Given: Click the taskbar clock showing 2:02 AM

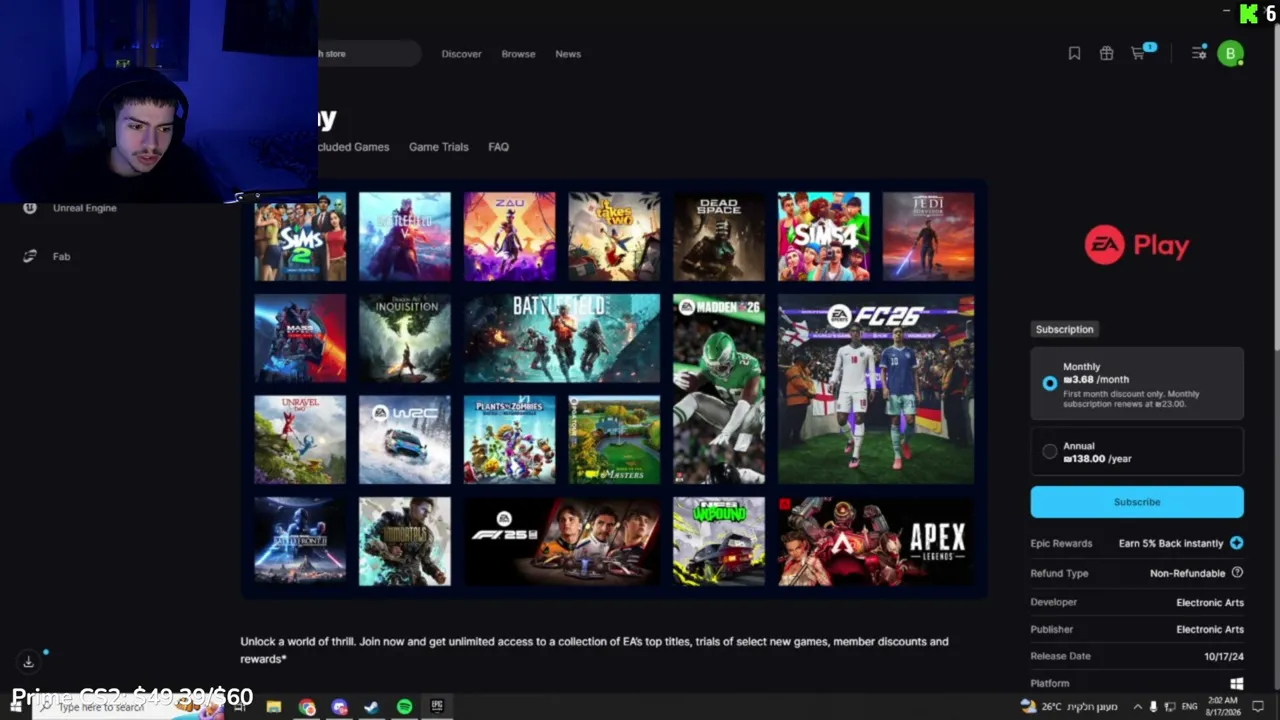Looking at the screenshot, I should 1221,707.
